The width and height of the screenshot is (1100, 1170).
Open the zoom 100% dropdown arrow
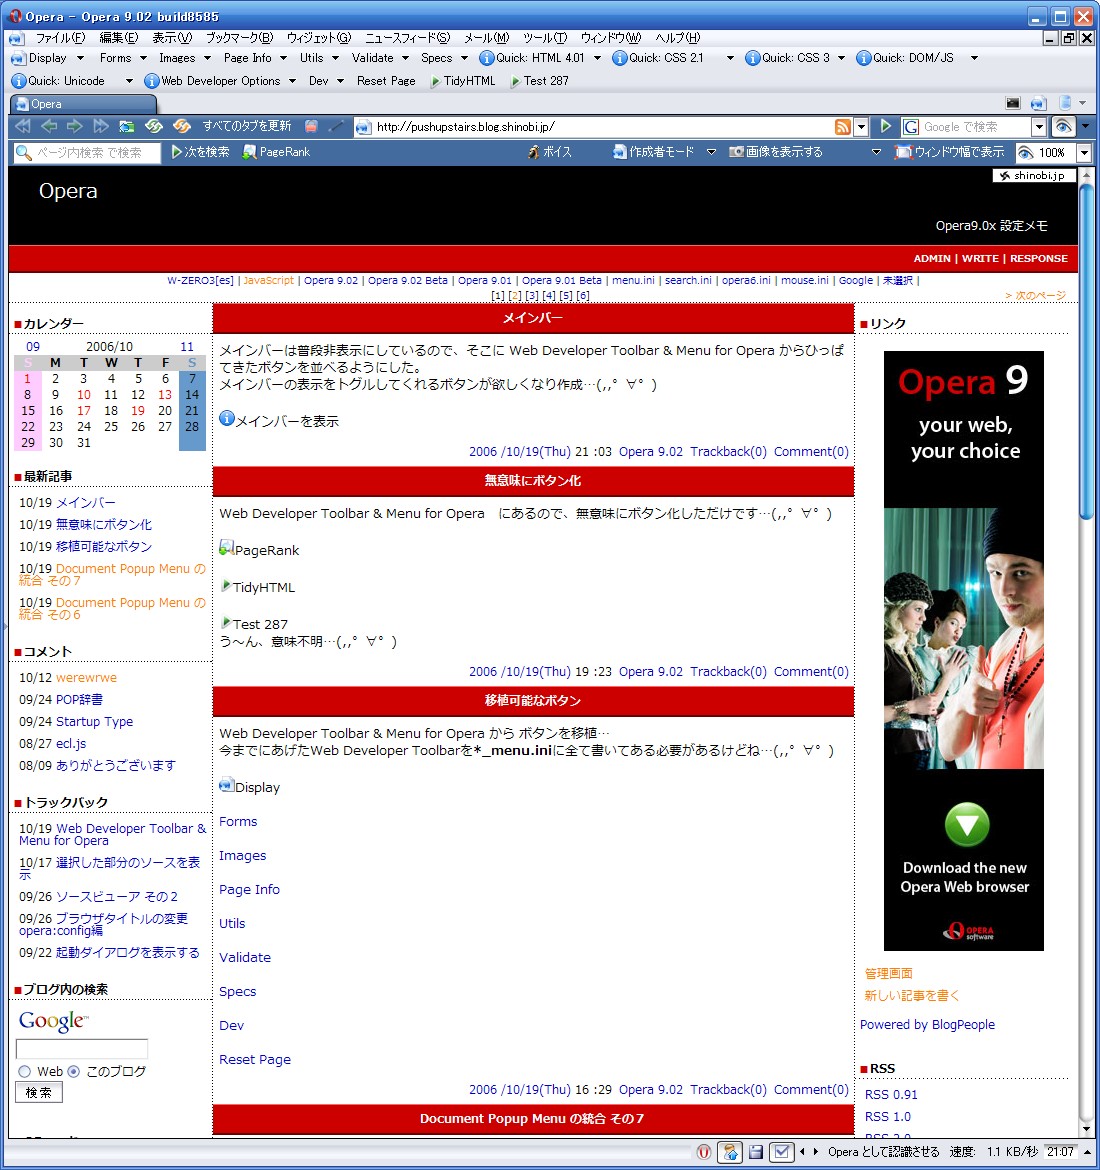(x=1084, y=152)
